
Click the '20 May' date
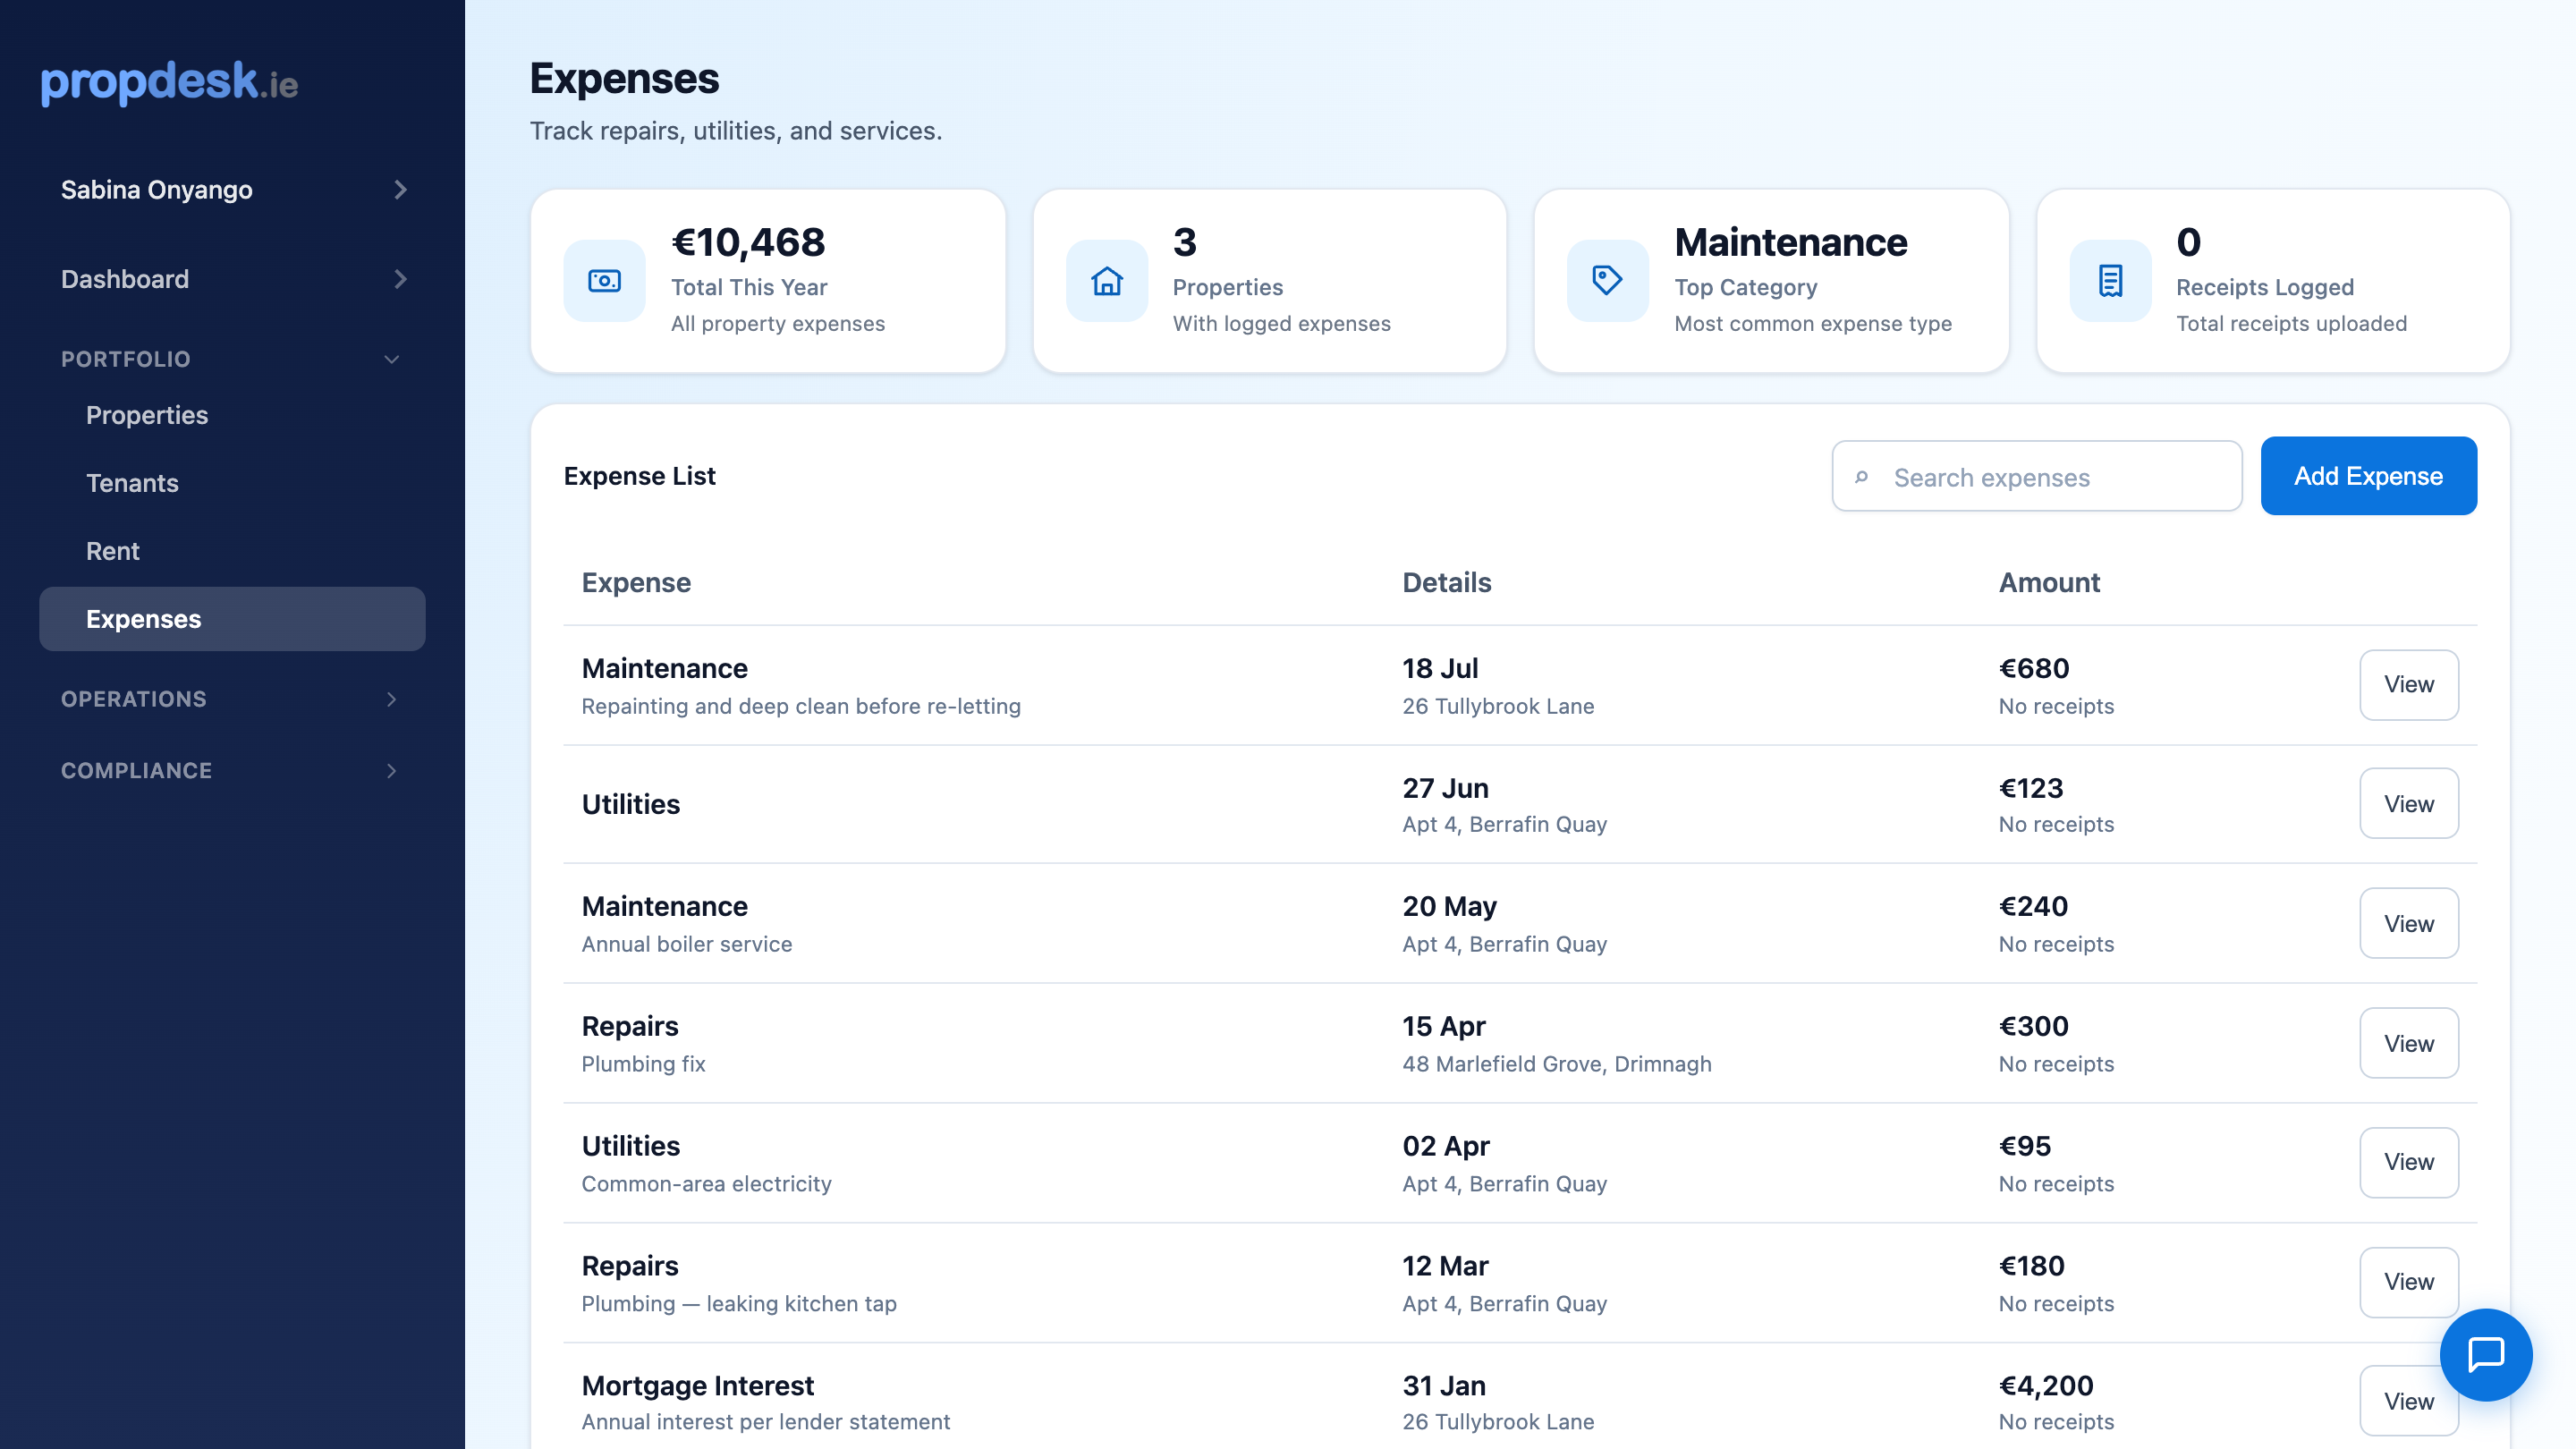[1450, 906]
